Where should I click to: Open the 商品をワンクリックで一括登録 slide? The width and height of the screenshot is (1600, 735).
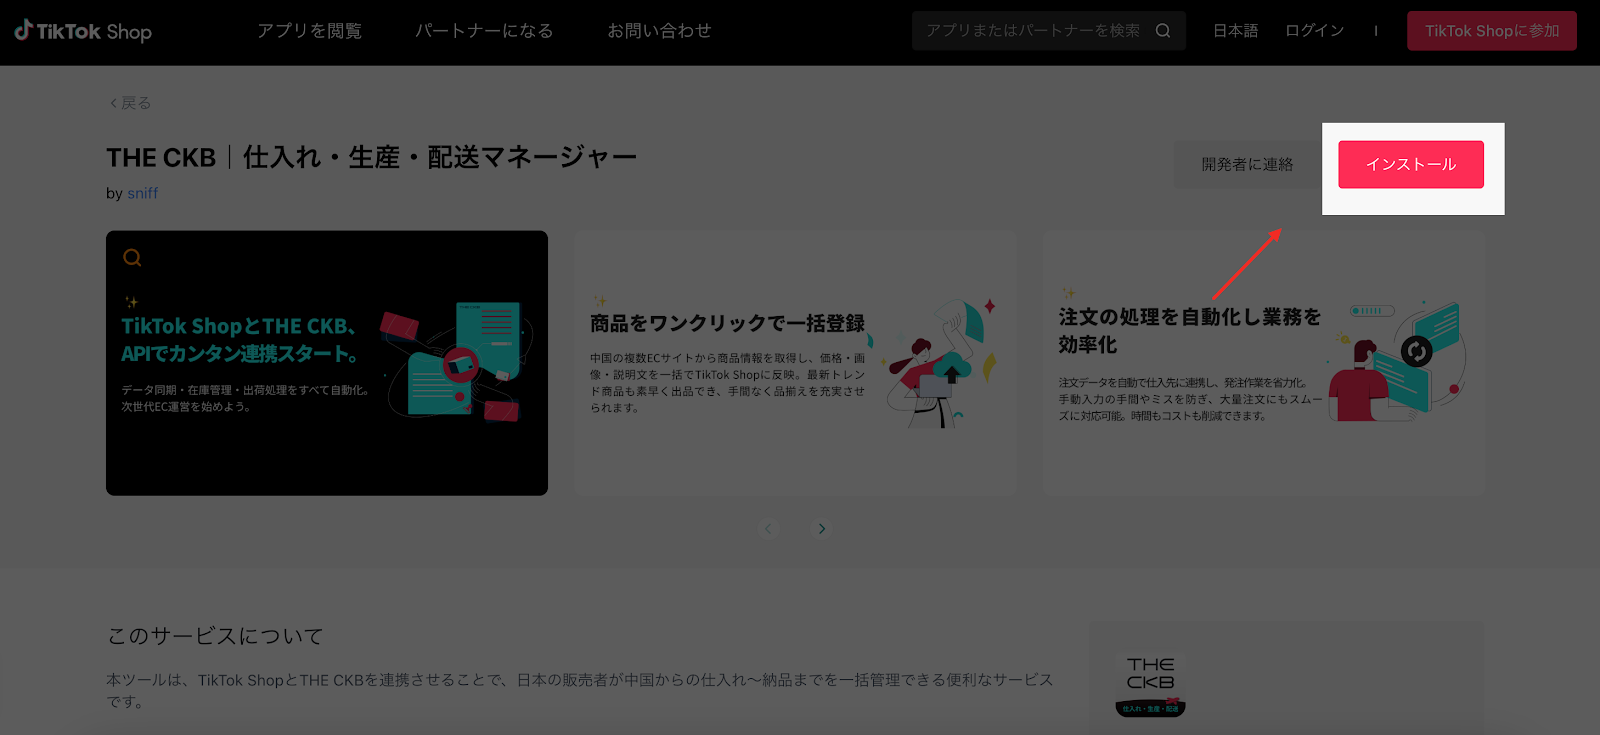[796, 363]
